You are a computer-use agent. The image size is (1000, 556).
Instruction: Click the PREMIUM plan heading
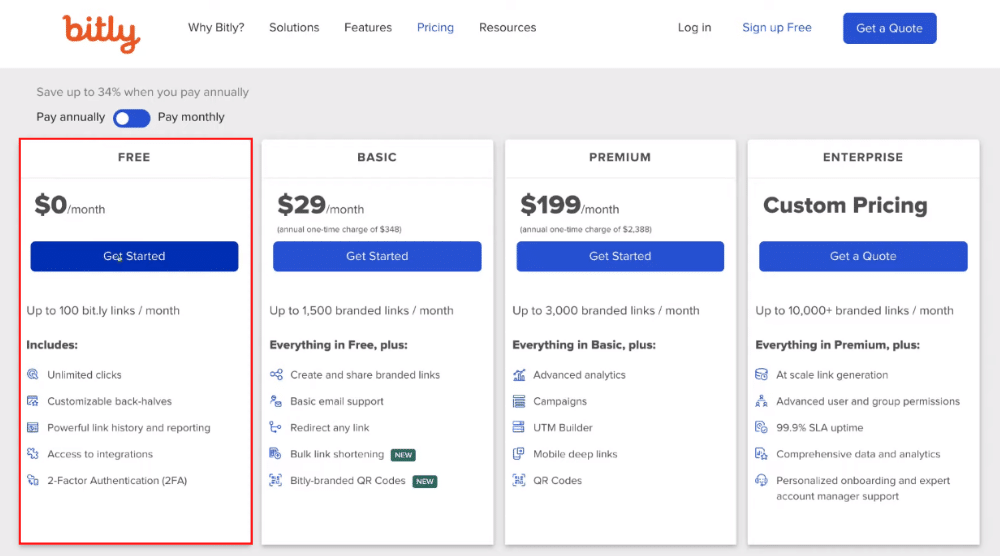pyautogui.click(x=620, y=157)
